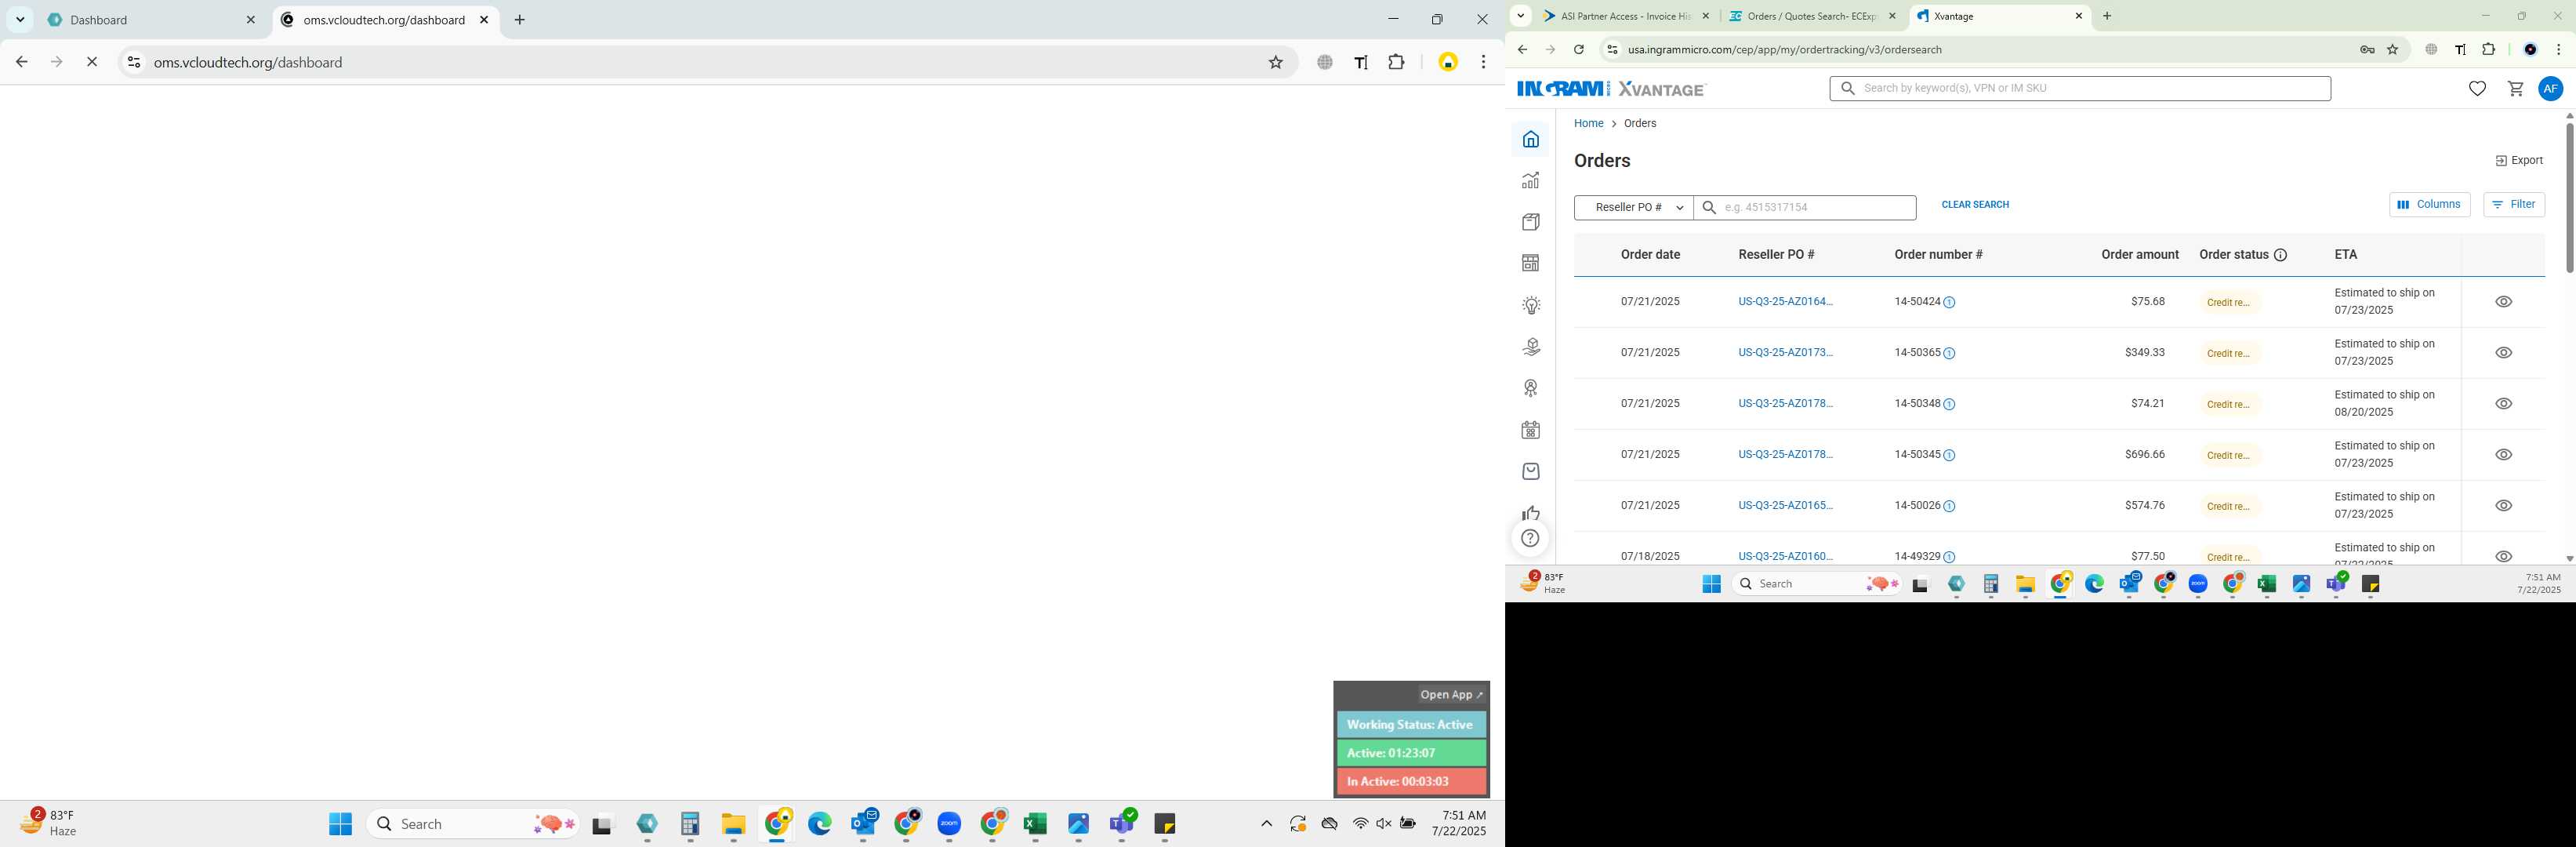Open the shopping bag icon in Xvantage sidebar
Screen dimensions: 2576x847
tap(1530, 471)
